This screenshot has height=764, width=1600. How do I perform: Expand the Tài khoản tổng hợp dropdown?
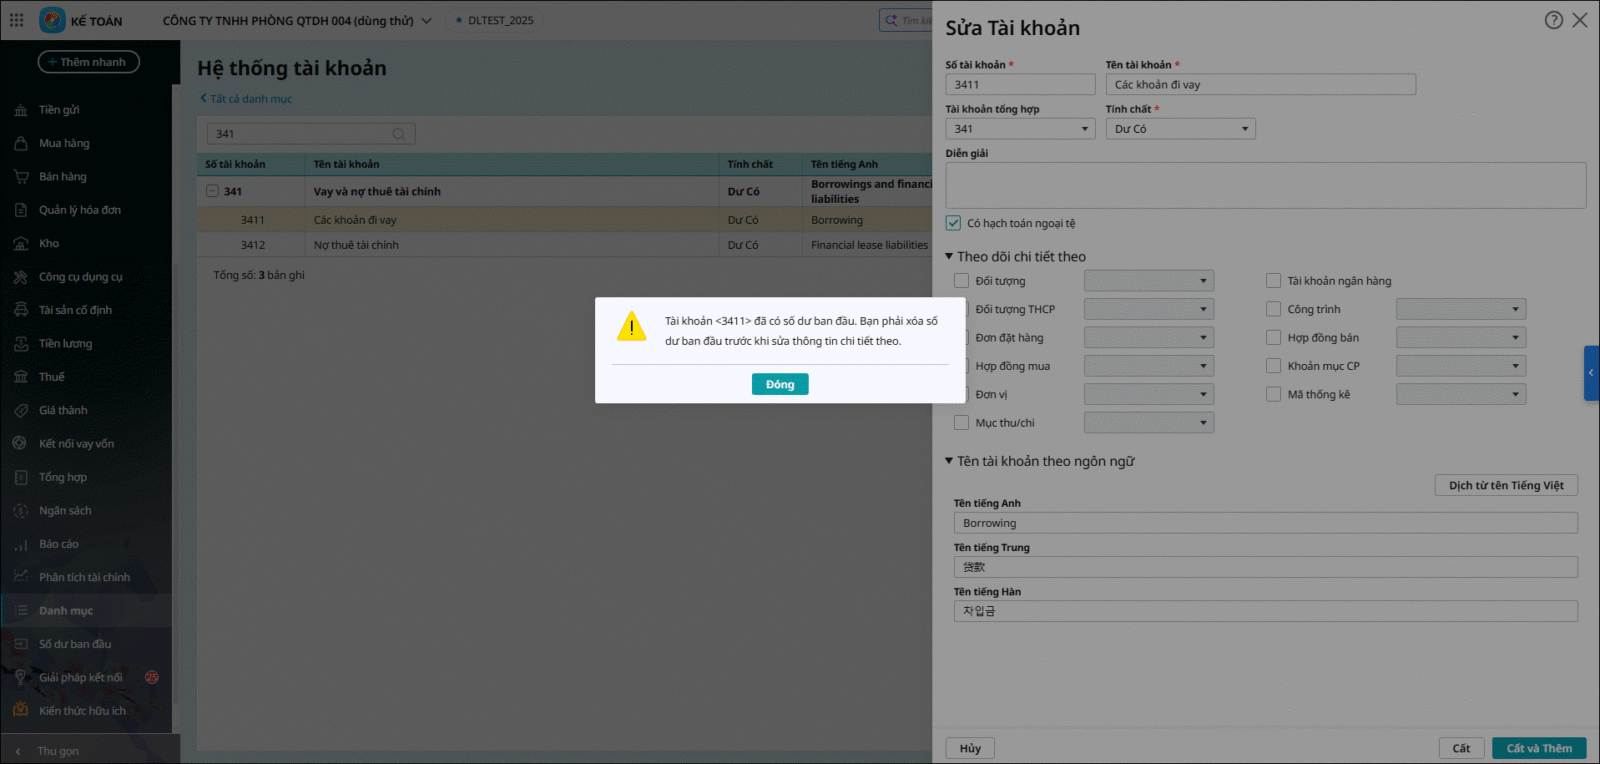pos(1085,129)
